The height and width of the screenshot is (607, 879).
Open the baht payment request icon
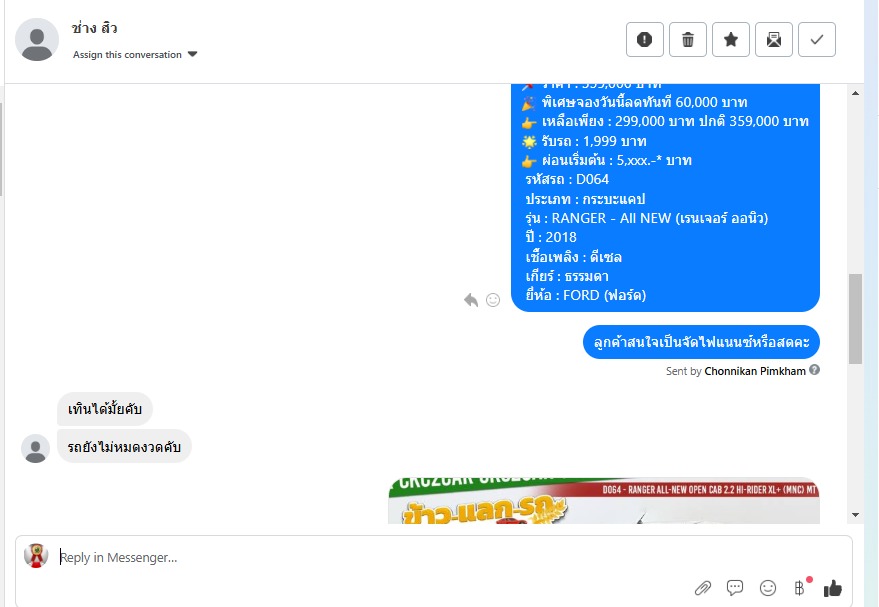(x=800, y=587)
